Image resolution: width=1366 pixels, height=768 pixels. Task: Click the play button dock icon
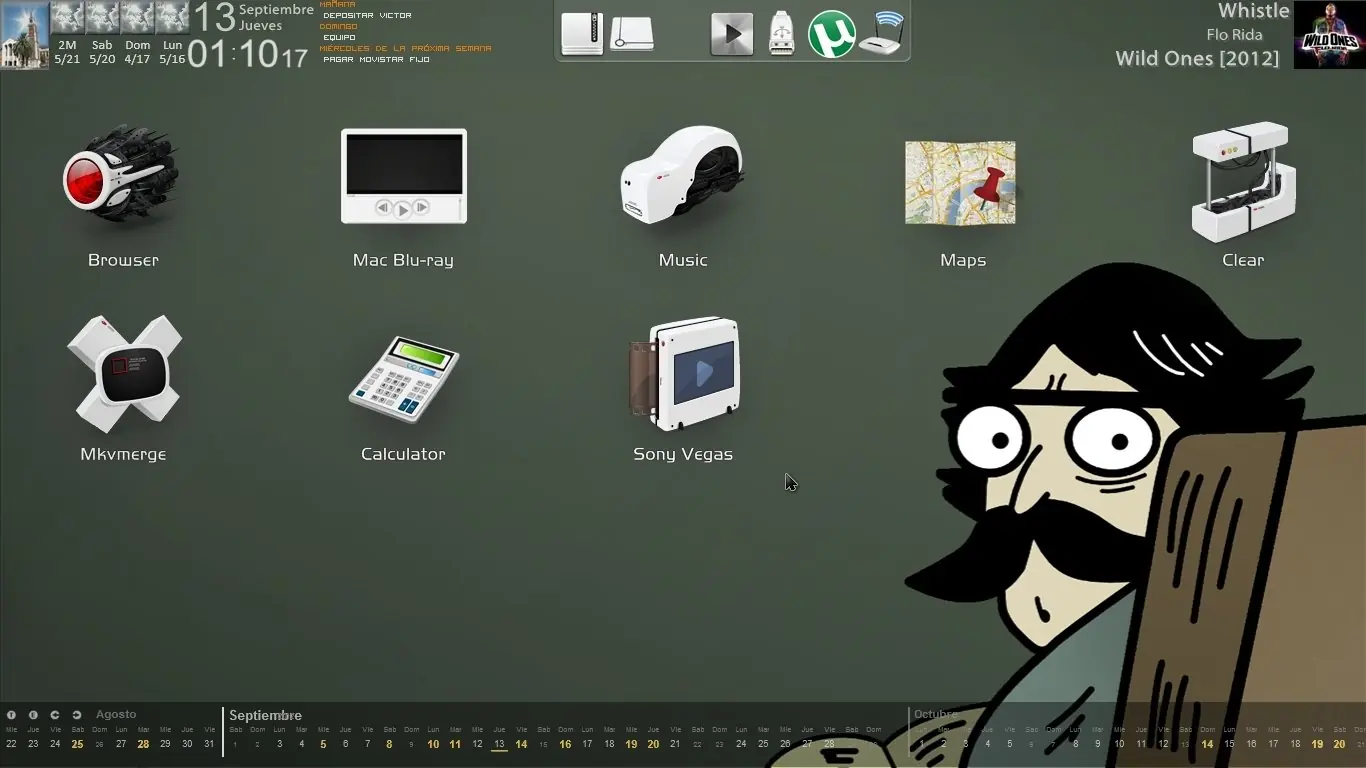coord(732,34)
